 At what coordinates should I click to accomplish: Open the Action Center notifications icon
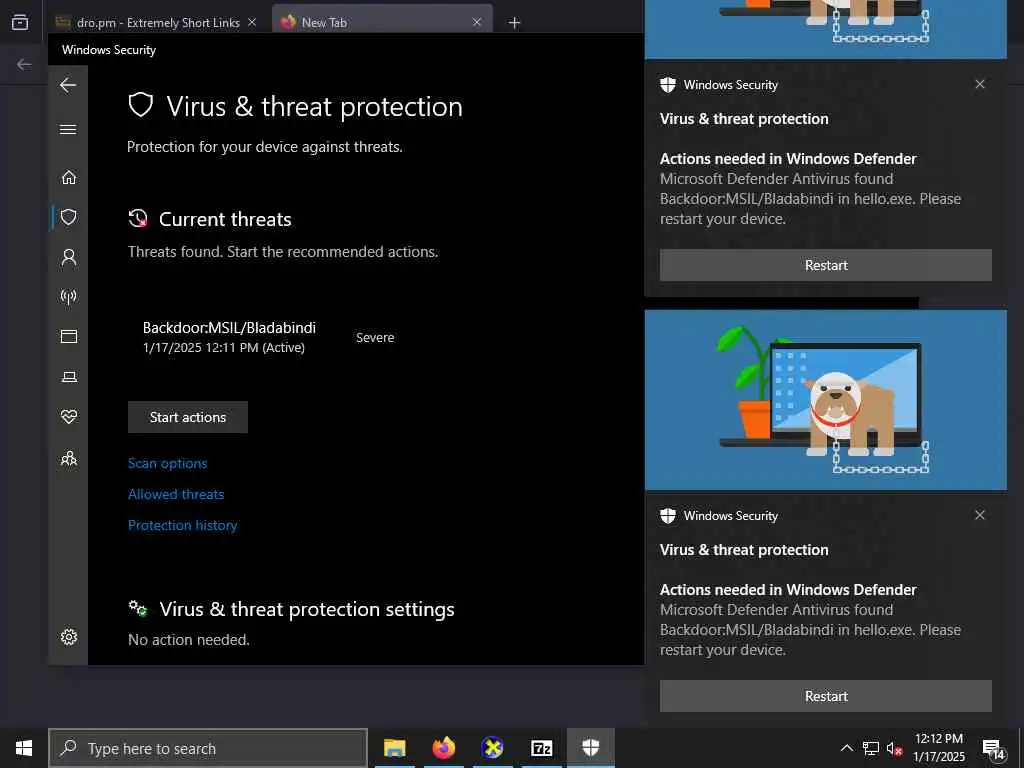point(993,748)
